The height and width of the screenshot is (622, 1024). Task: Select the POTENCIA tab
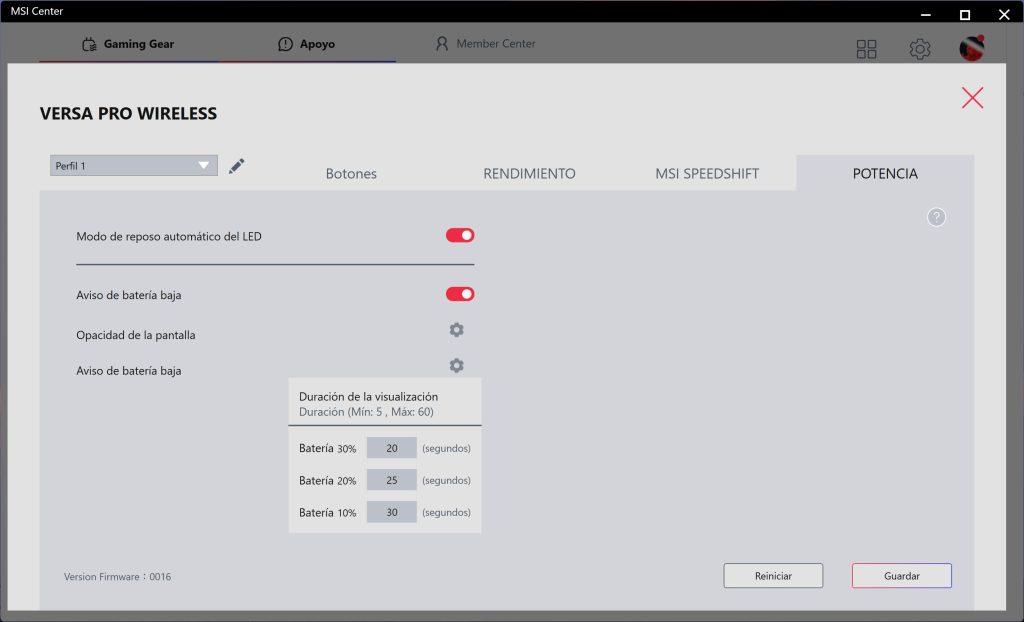point(885,174)
